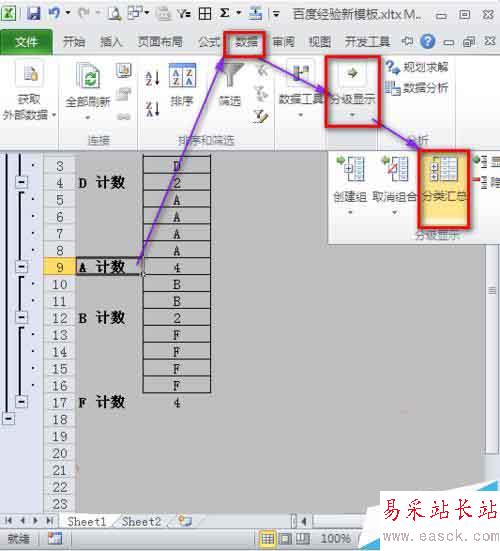The height and width of the screenshot is (551, 500).
Task: Switch to the 公式 ribbon tab
Action: [209, 42]
